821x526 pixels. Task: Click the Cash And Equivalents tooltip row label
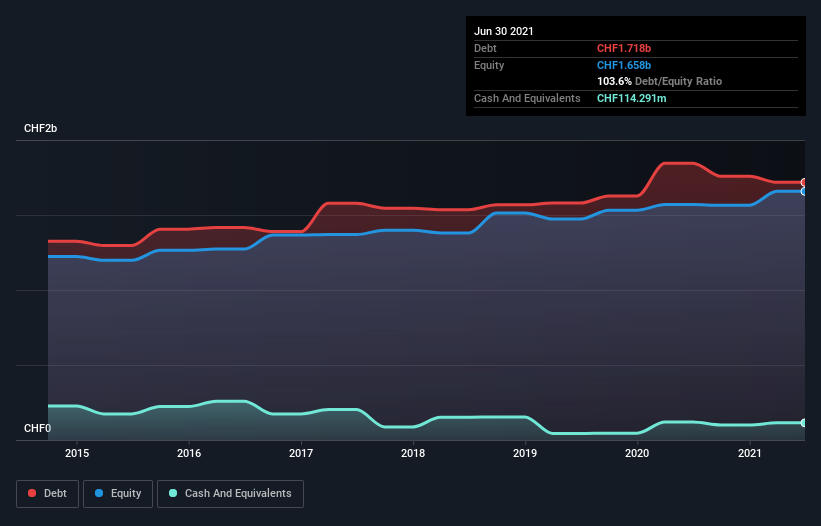coord(527,98)
